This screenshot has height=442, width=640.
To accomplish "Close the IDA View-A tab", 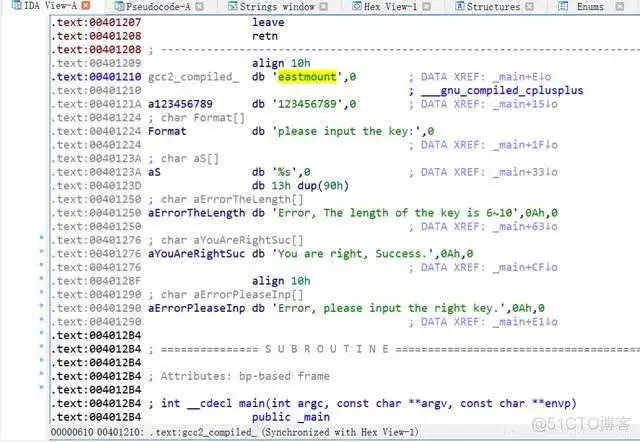I will 85,6.
